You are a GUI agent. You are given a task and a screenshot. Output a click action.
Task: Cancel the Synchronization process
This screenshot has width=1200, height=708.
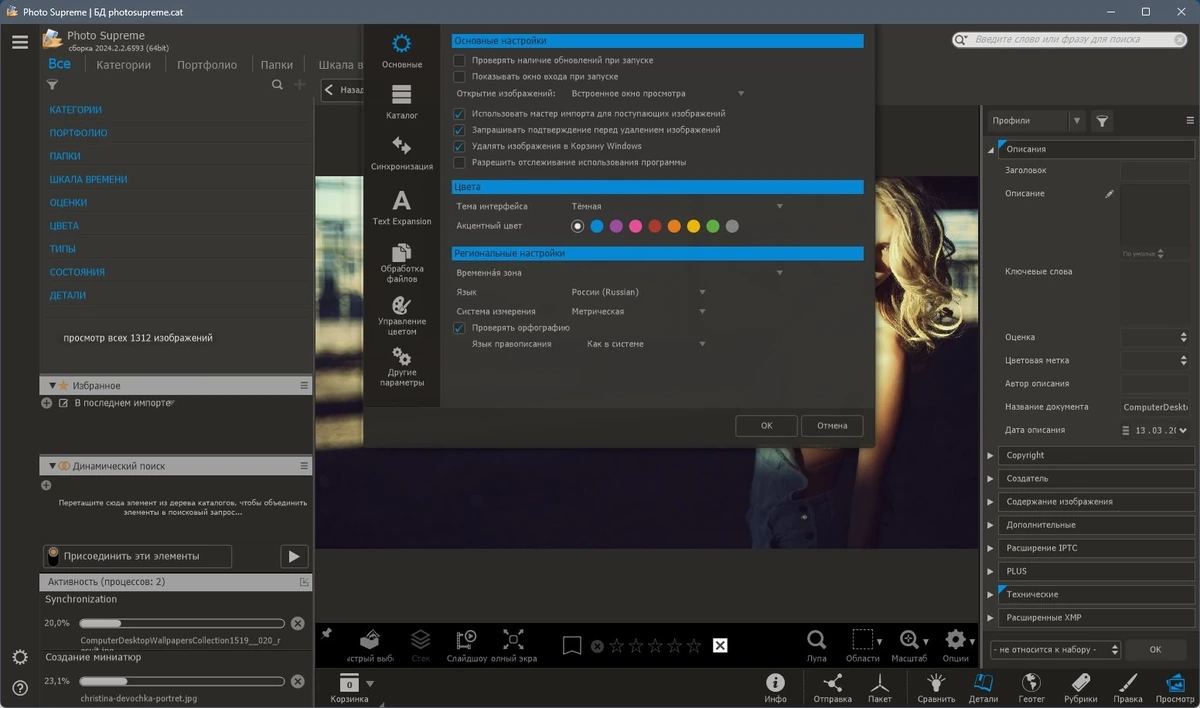click(297, 623)
